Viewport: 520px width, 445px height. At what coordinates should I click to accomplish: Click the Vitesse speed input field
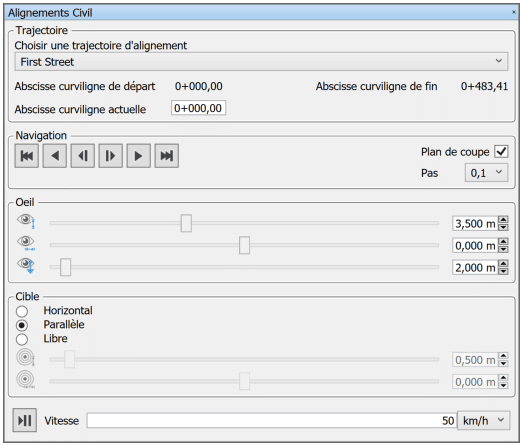272,420
